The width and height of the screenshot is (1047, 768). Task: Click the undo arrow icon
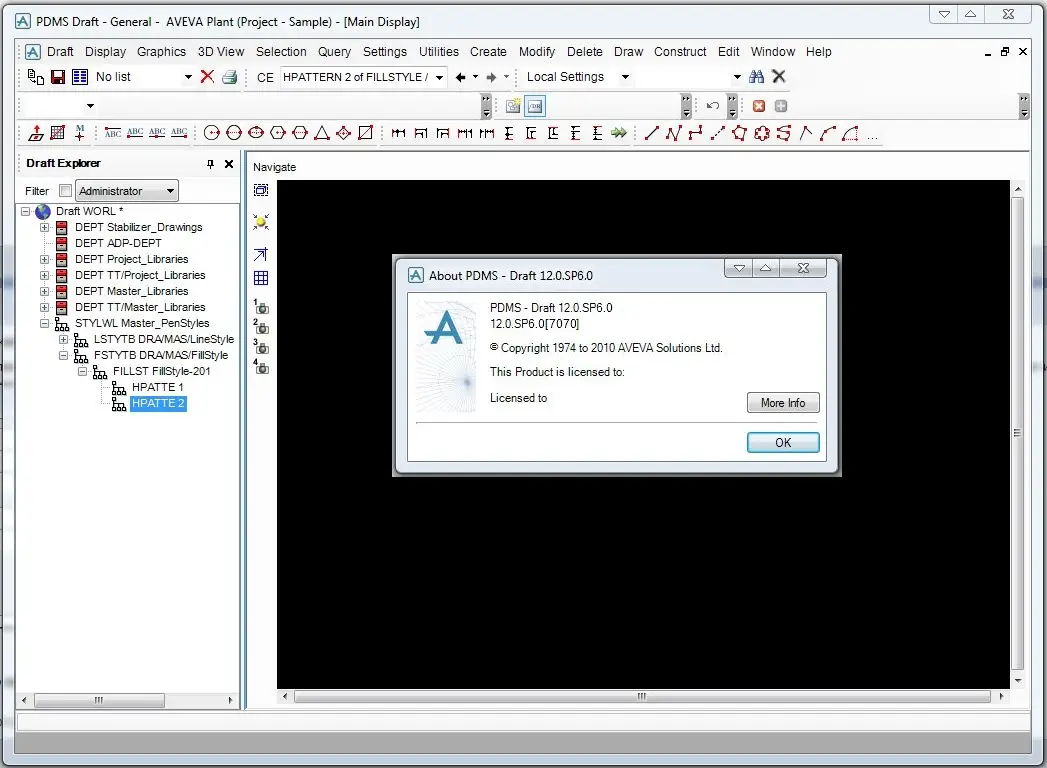click(712, 106)
